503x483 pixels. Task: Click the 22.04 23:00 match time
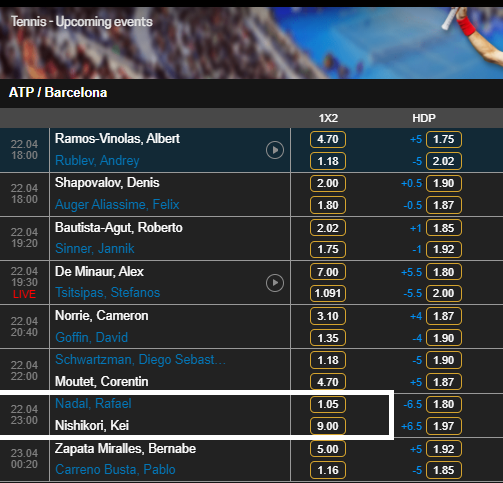(x=24, y=415)
